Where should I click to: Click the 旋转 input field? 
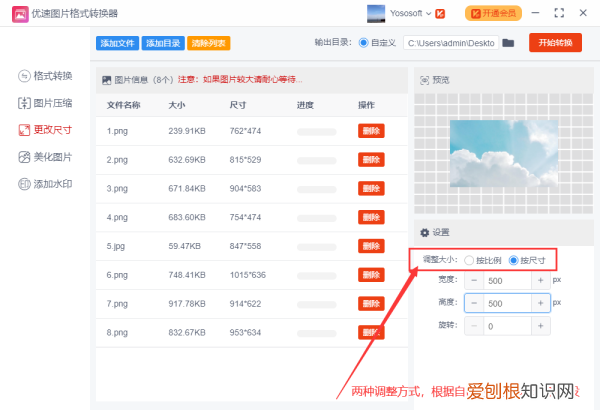tap(507, 326)
